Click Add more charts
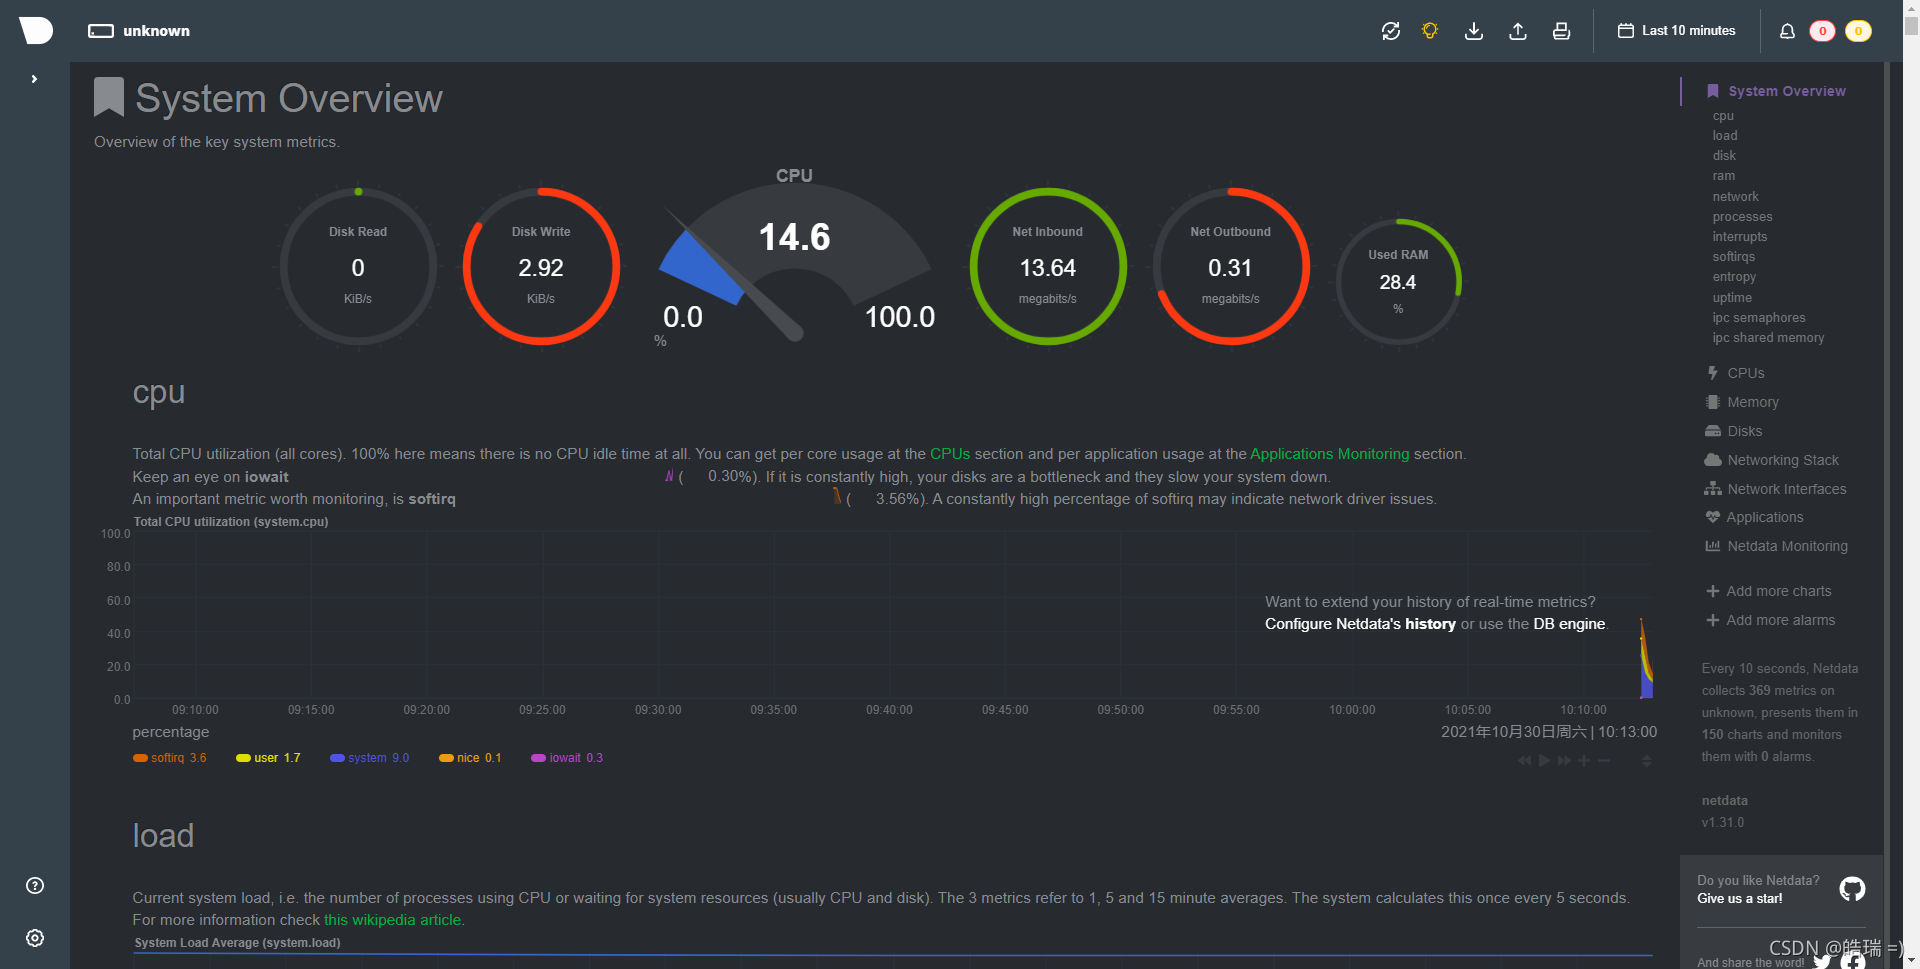1920x969 pixels. [x=1768, y=591]
